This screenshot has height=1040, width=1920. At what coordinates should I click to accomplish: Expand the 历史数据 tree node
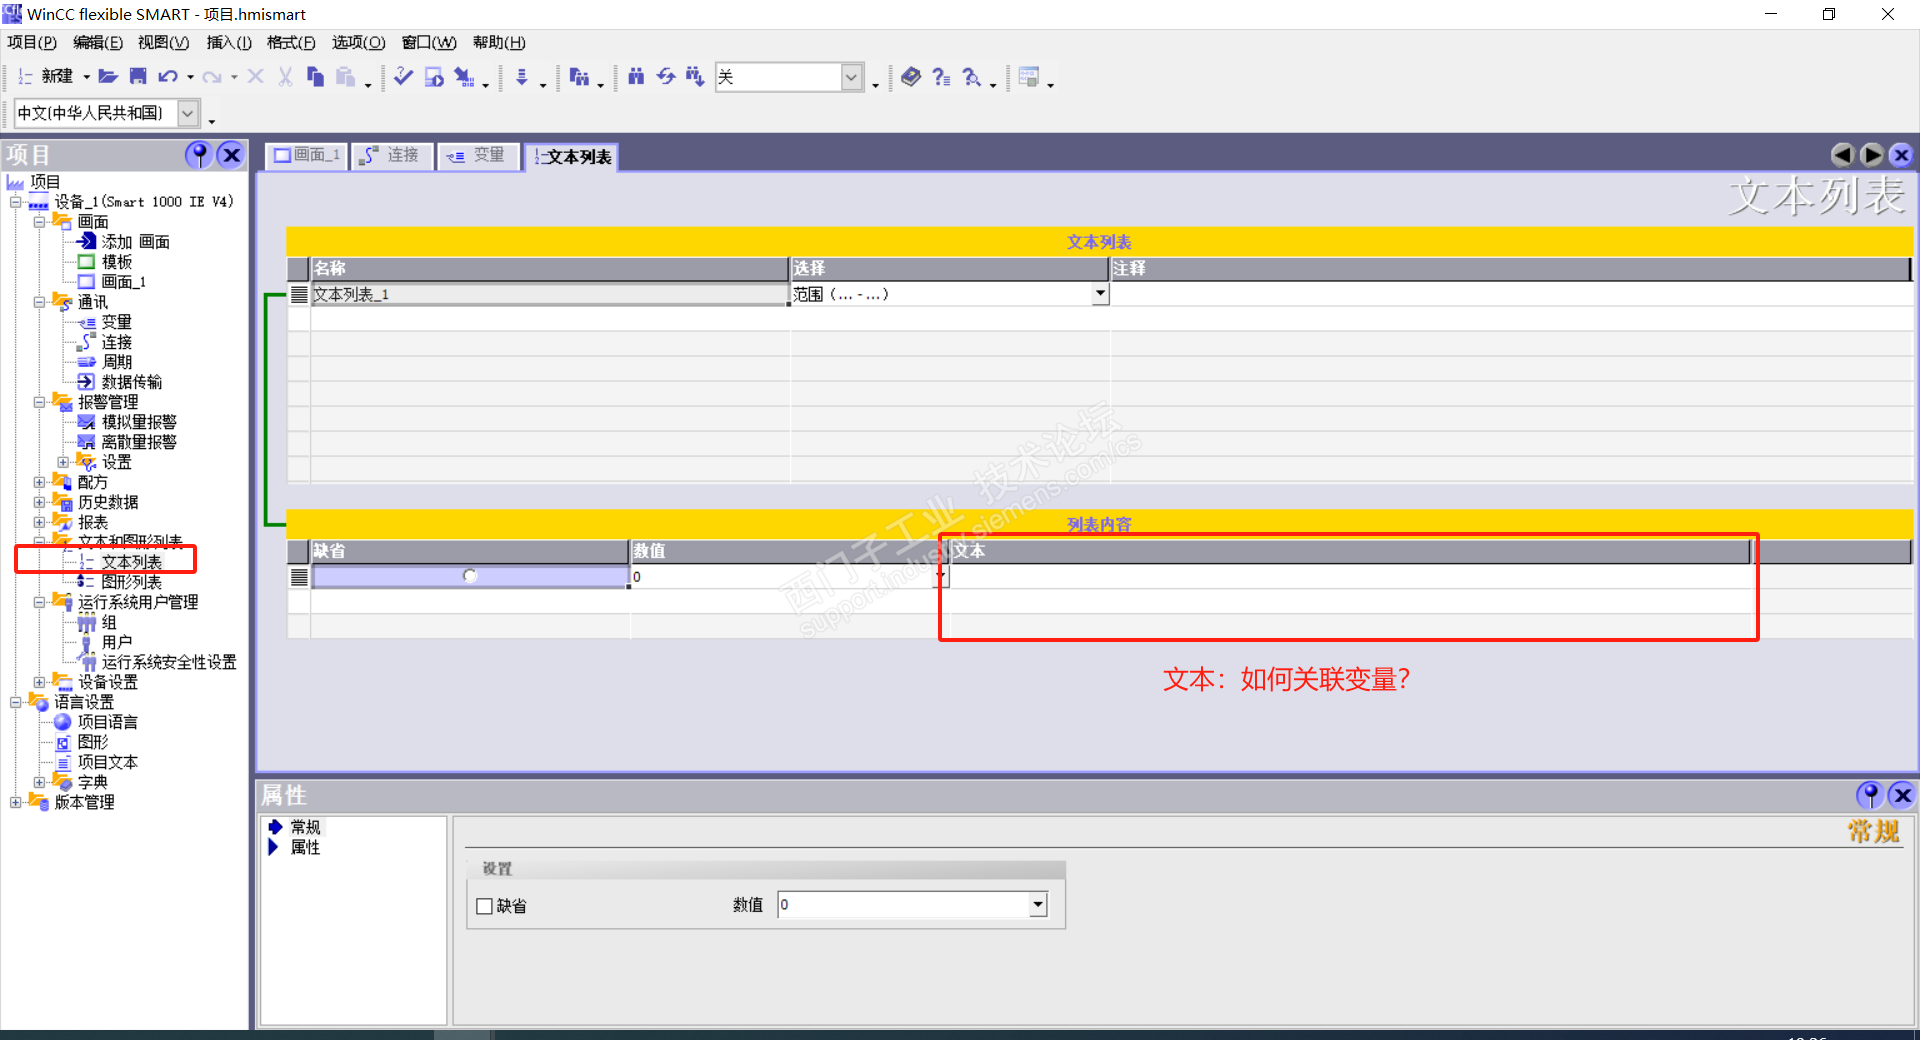(x=40, y=502)
